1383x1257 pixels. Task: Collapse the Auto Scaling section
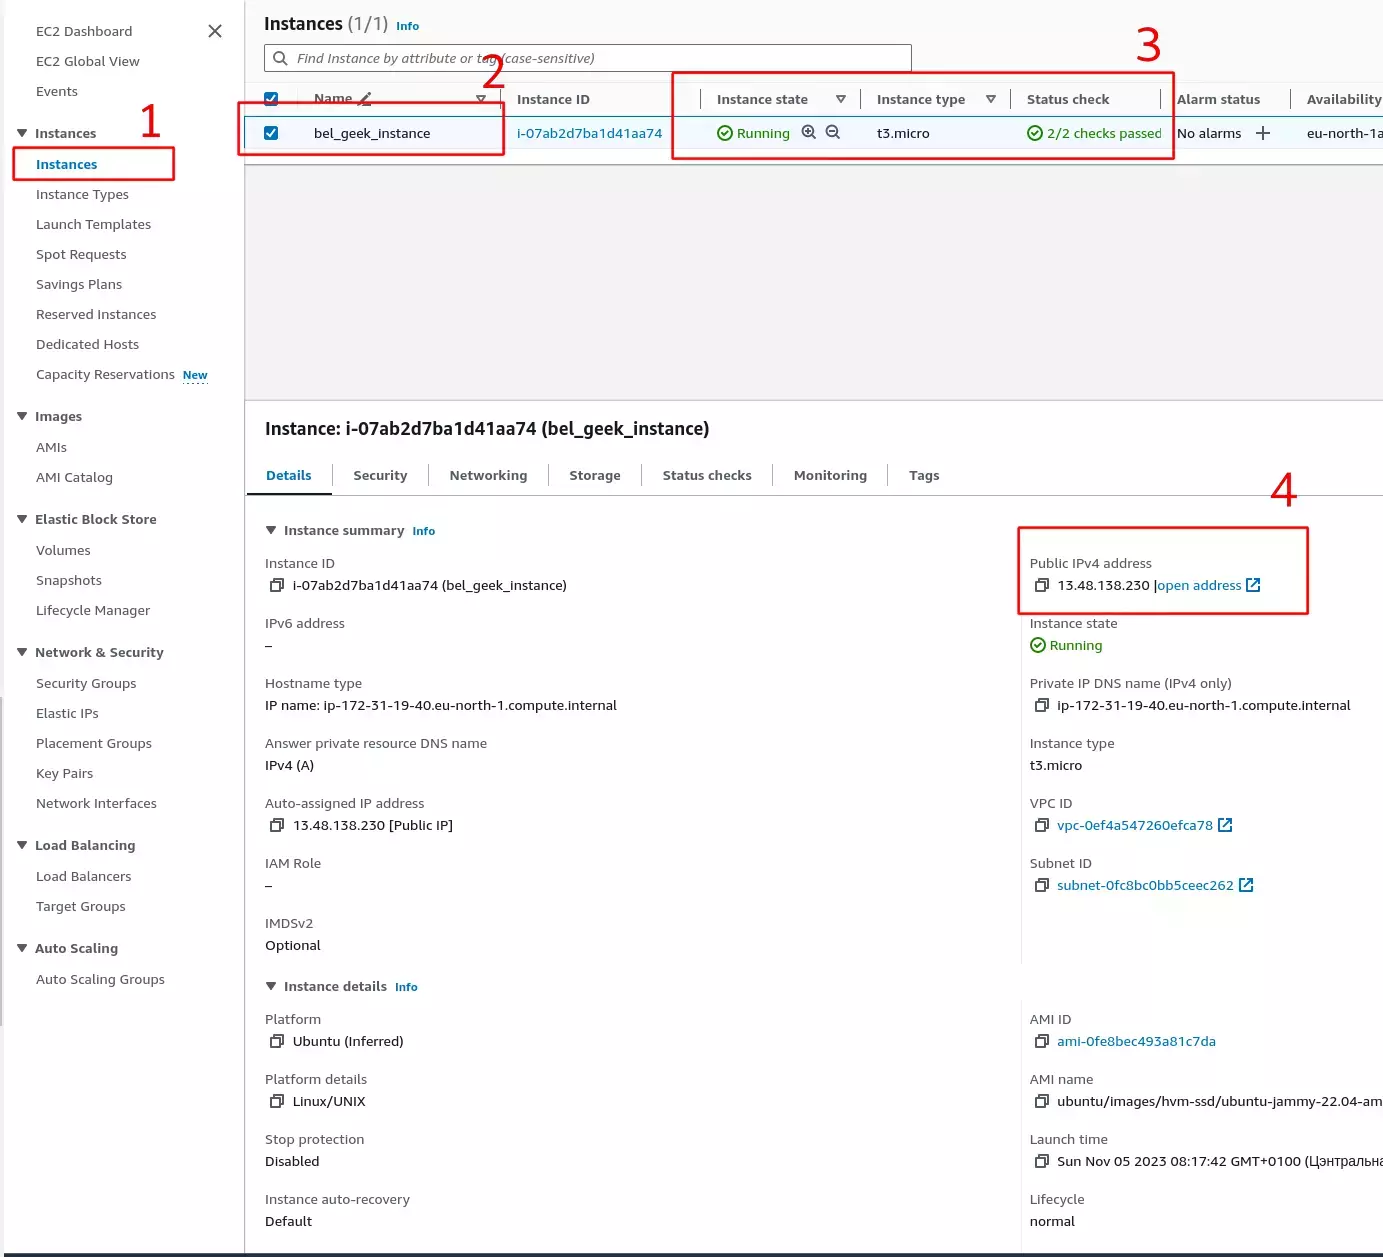[22, 948]
